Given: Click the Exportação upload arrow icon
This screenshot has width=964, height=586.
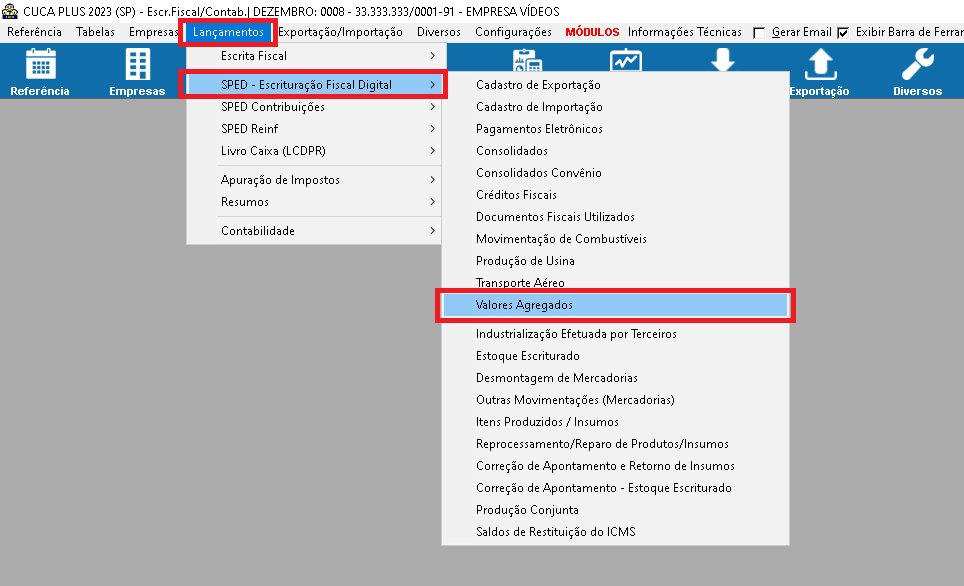Looking at the screenshot, I should tap(820, 64).
